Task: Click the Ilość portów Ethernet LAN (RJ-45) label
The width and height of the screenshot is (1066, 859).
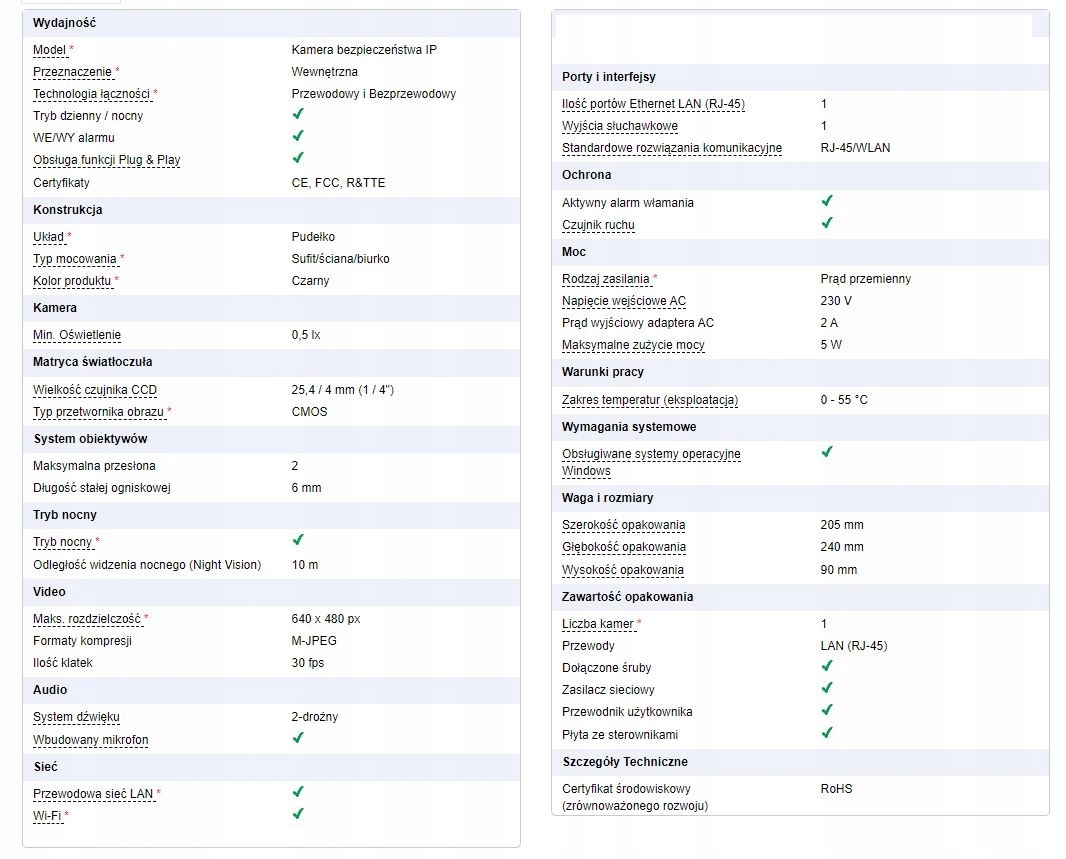Action: [653, 104]
